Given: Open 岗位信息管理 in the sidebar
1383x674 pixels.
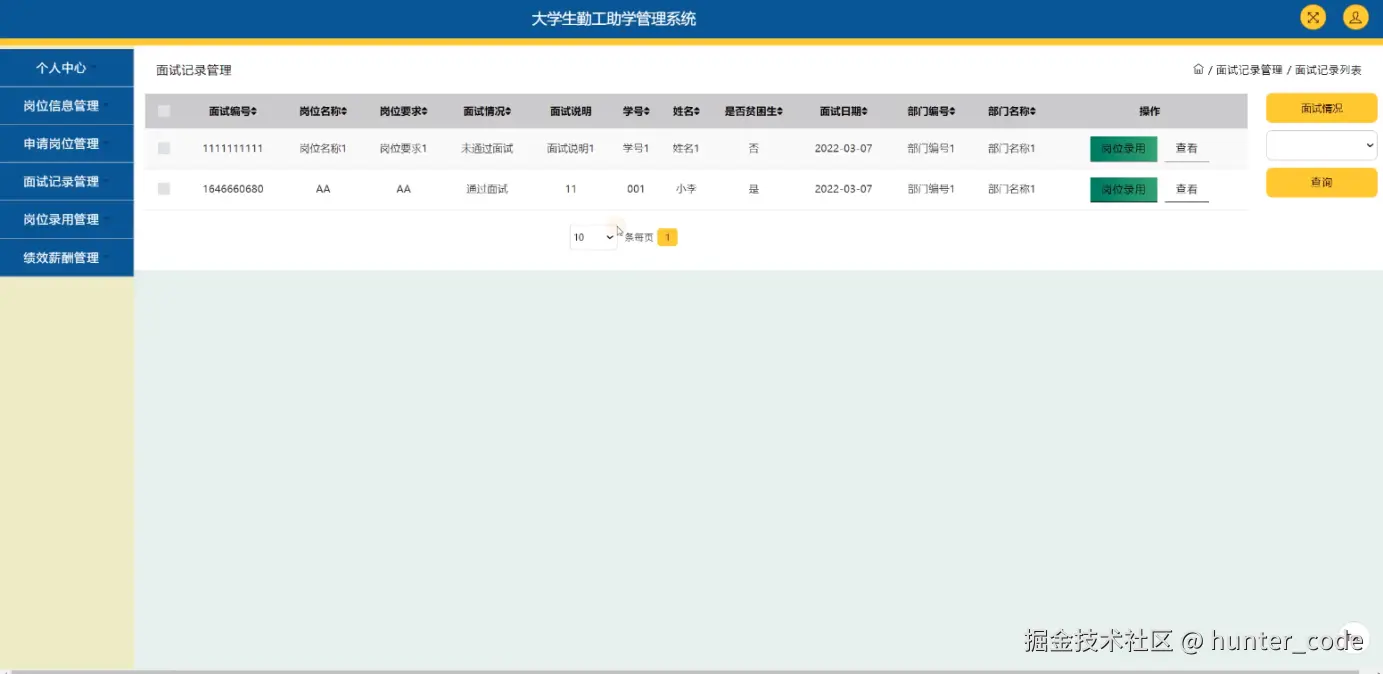Looking at the screenshot, I should tap(66, 106).
